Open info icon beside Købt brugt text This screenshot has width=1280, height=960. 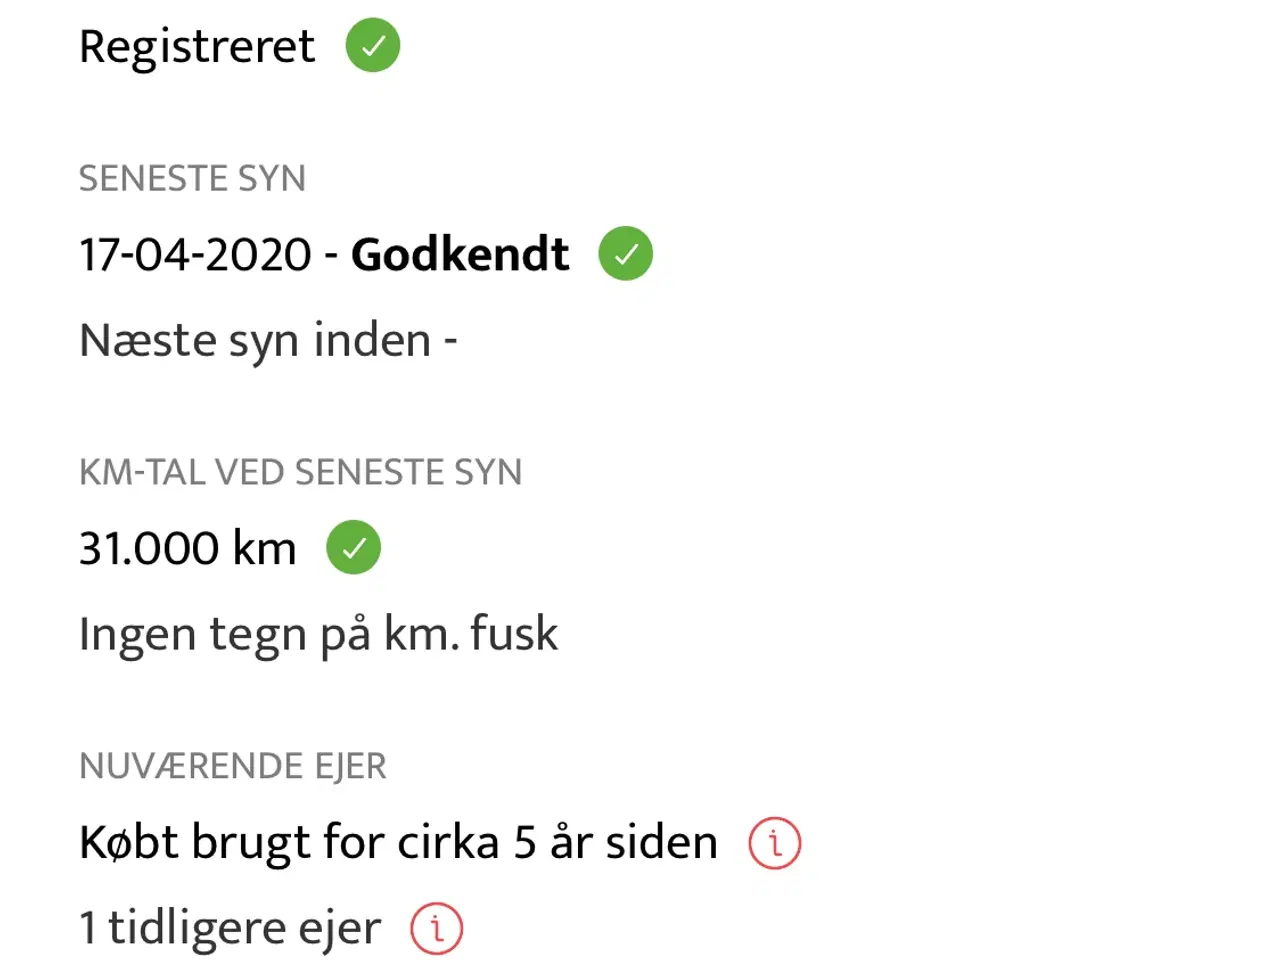point(775,843)
